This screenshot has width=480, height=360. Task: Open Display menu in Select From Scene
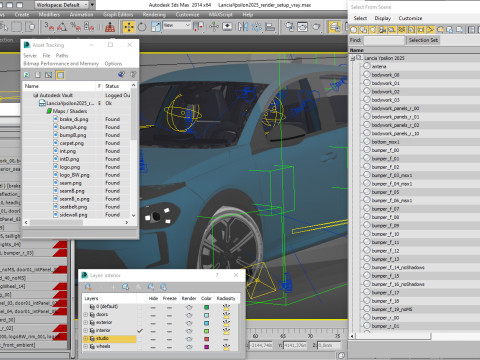pos(382,18)
